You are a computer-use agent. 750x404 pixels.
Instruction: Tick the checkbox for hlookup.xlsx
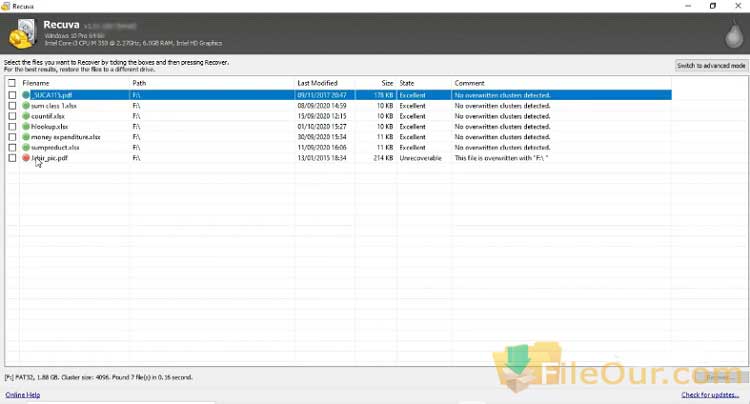pos(12,127)
